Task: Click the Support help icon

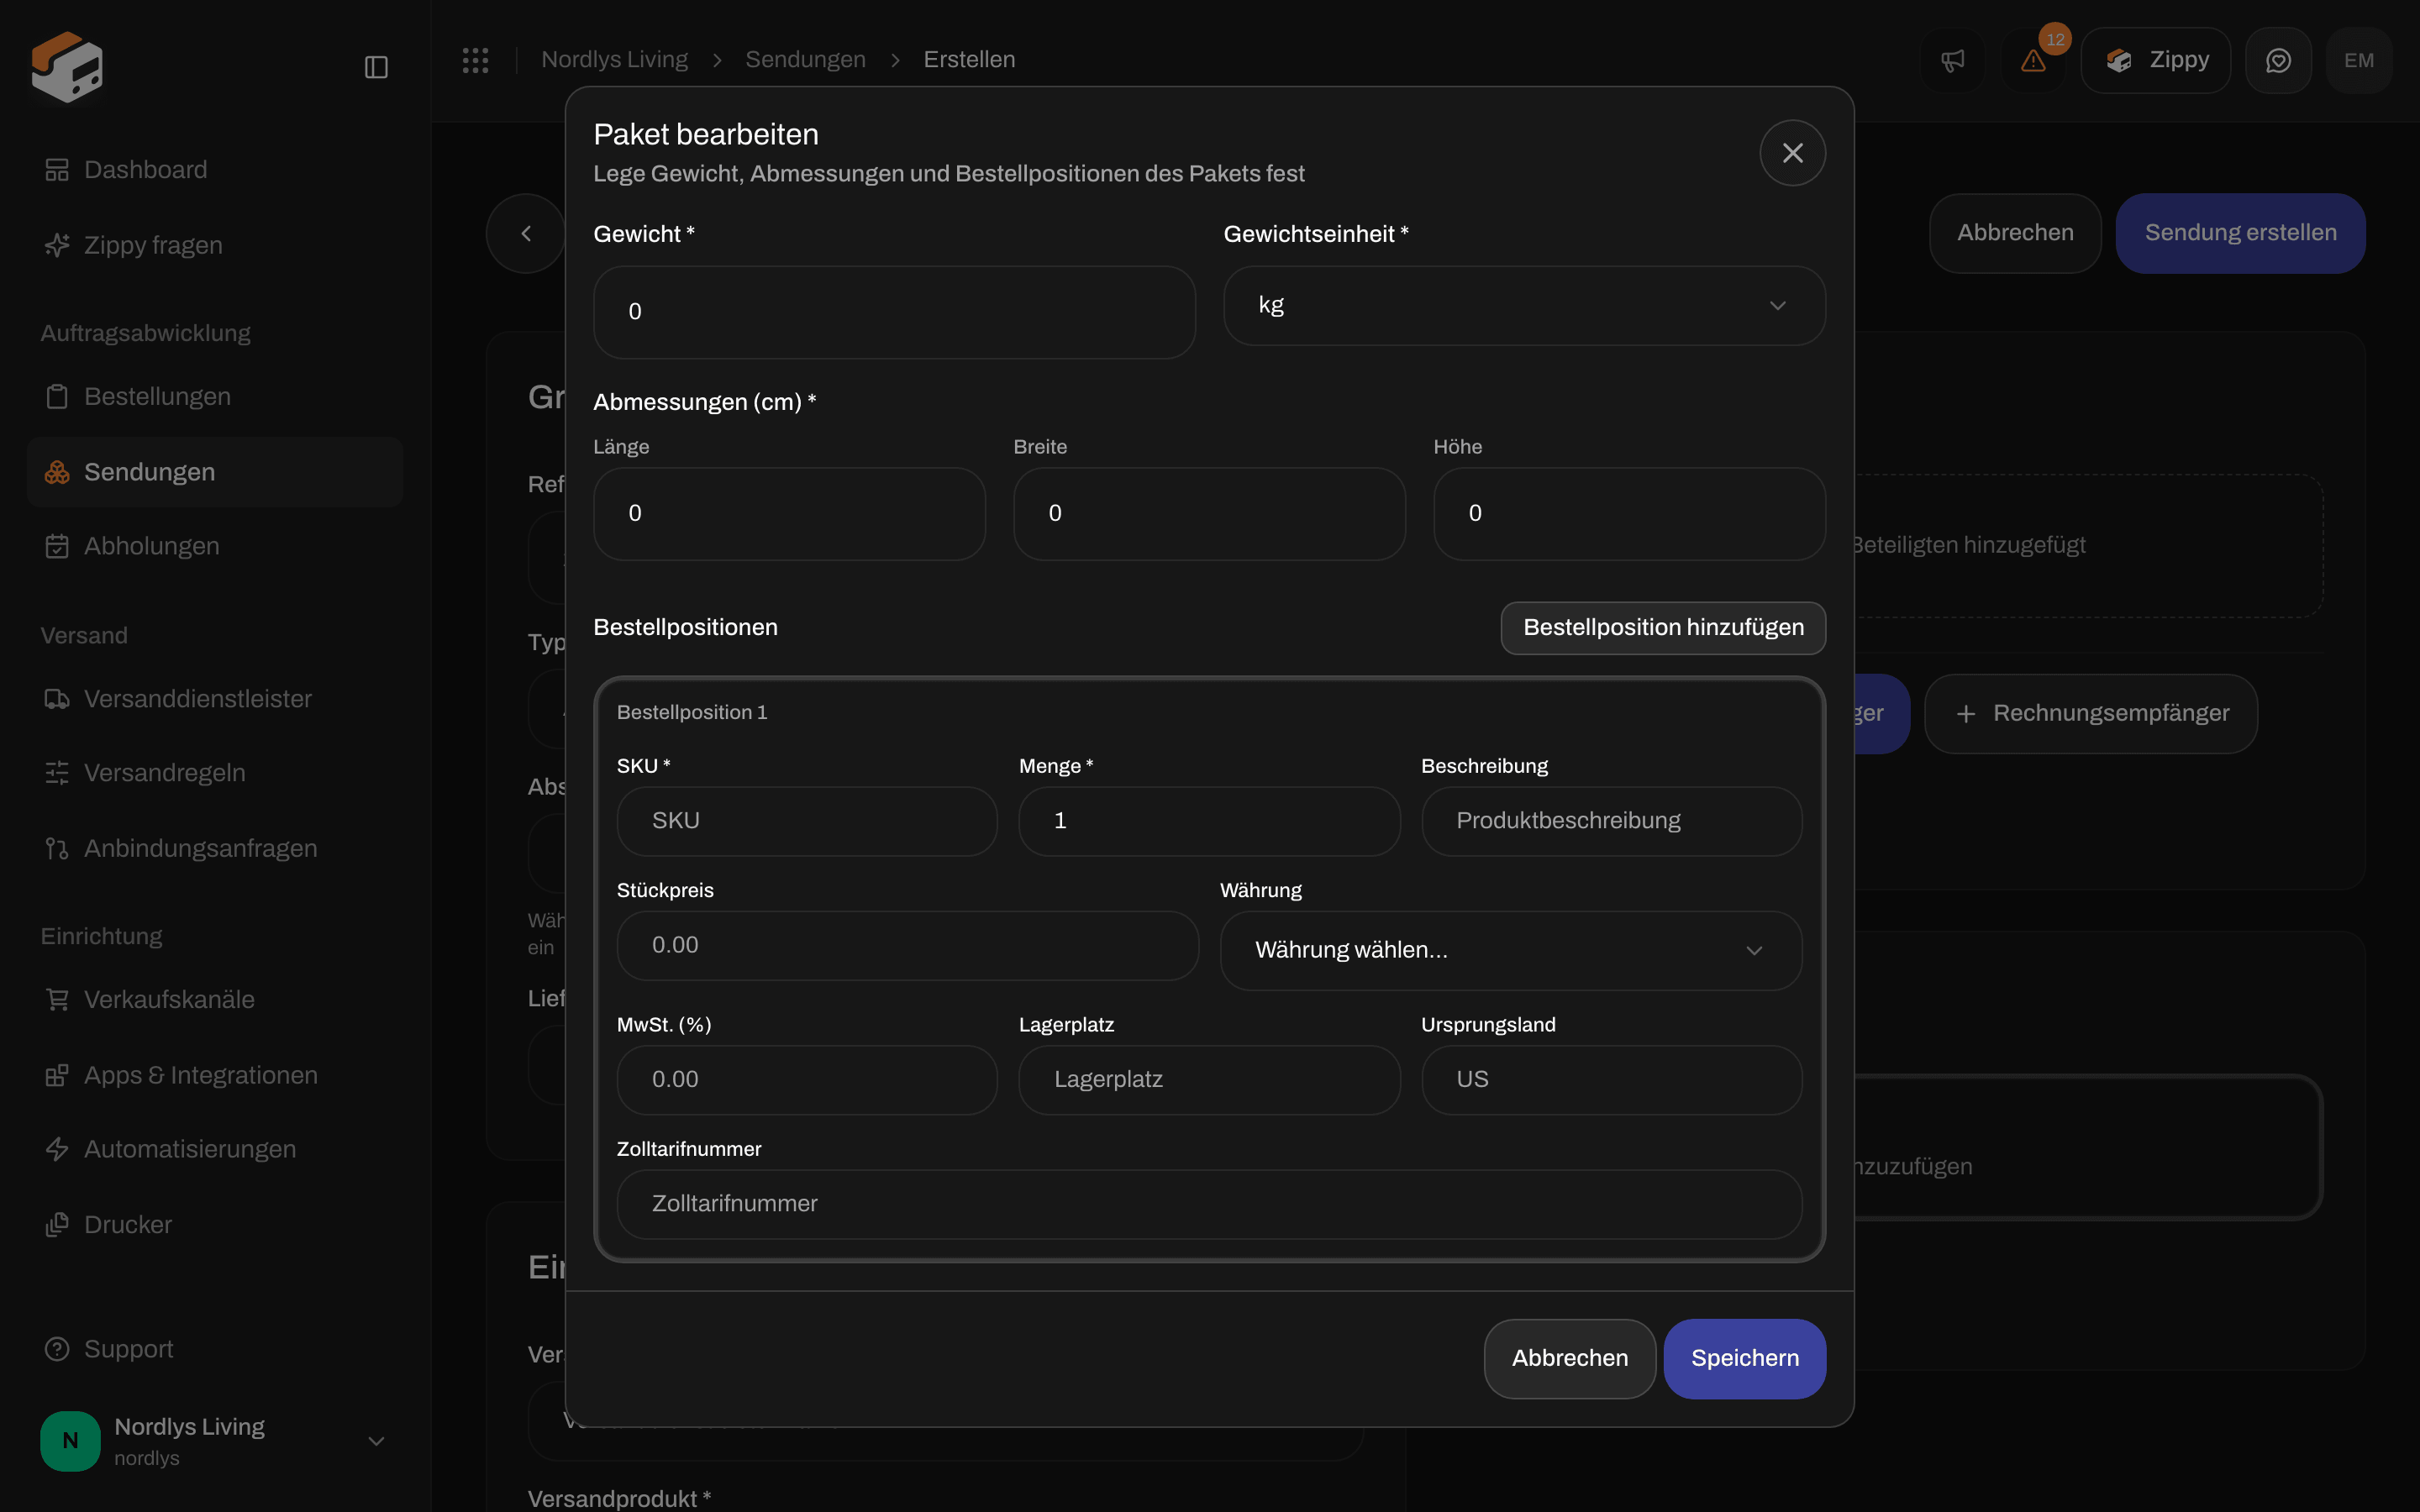Action: pos(57,1349)
